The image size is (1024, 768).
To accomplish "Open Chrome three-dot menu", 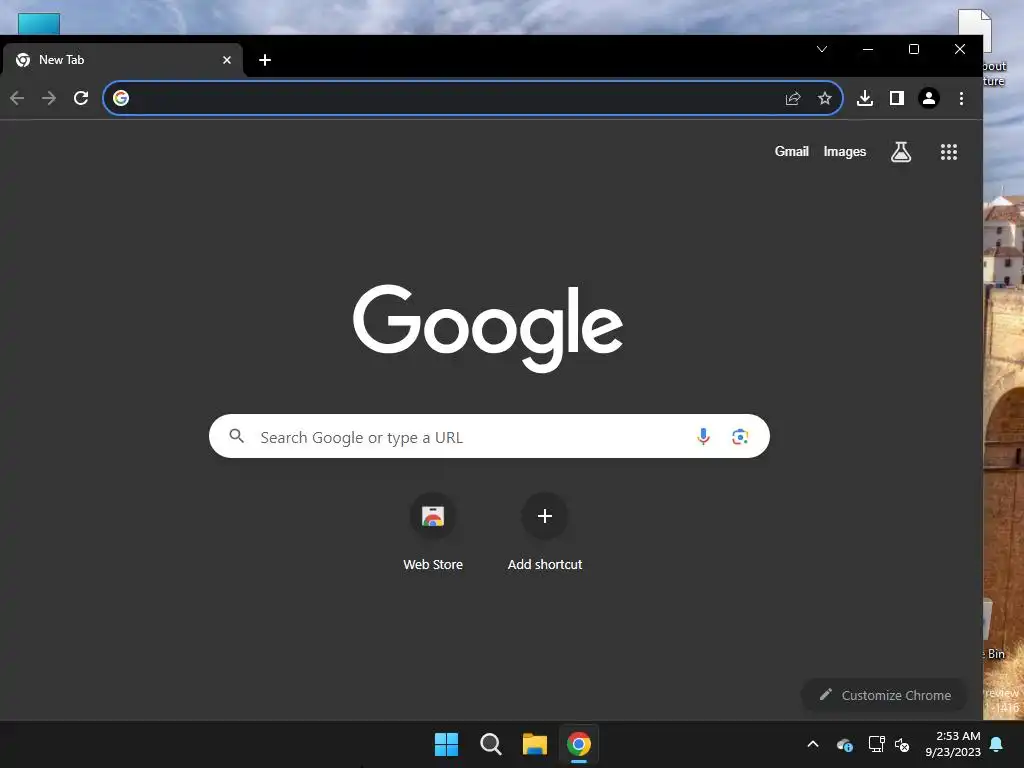I will point(961,98).
